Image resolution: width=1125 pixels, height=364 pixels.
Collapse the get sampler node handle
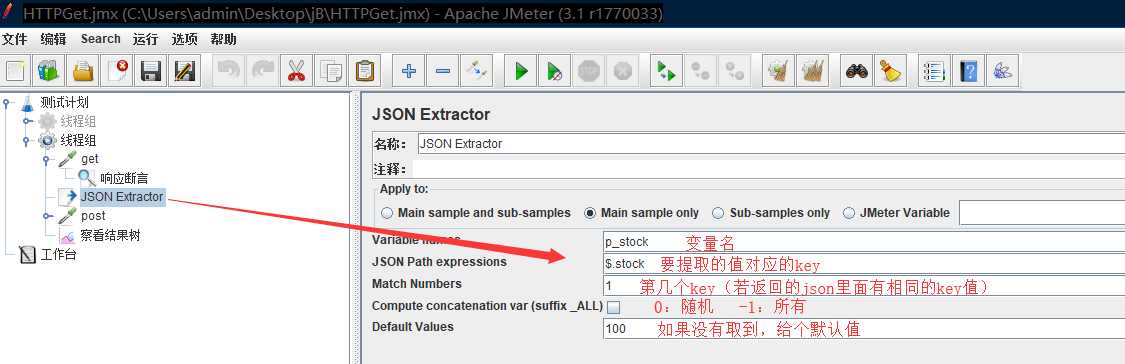(x=47, y=159)
